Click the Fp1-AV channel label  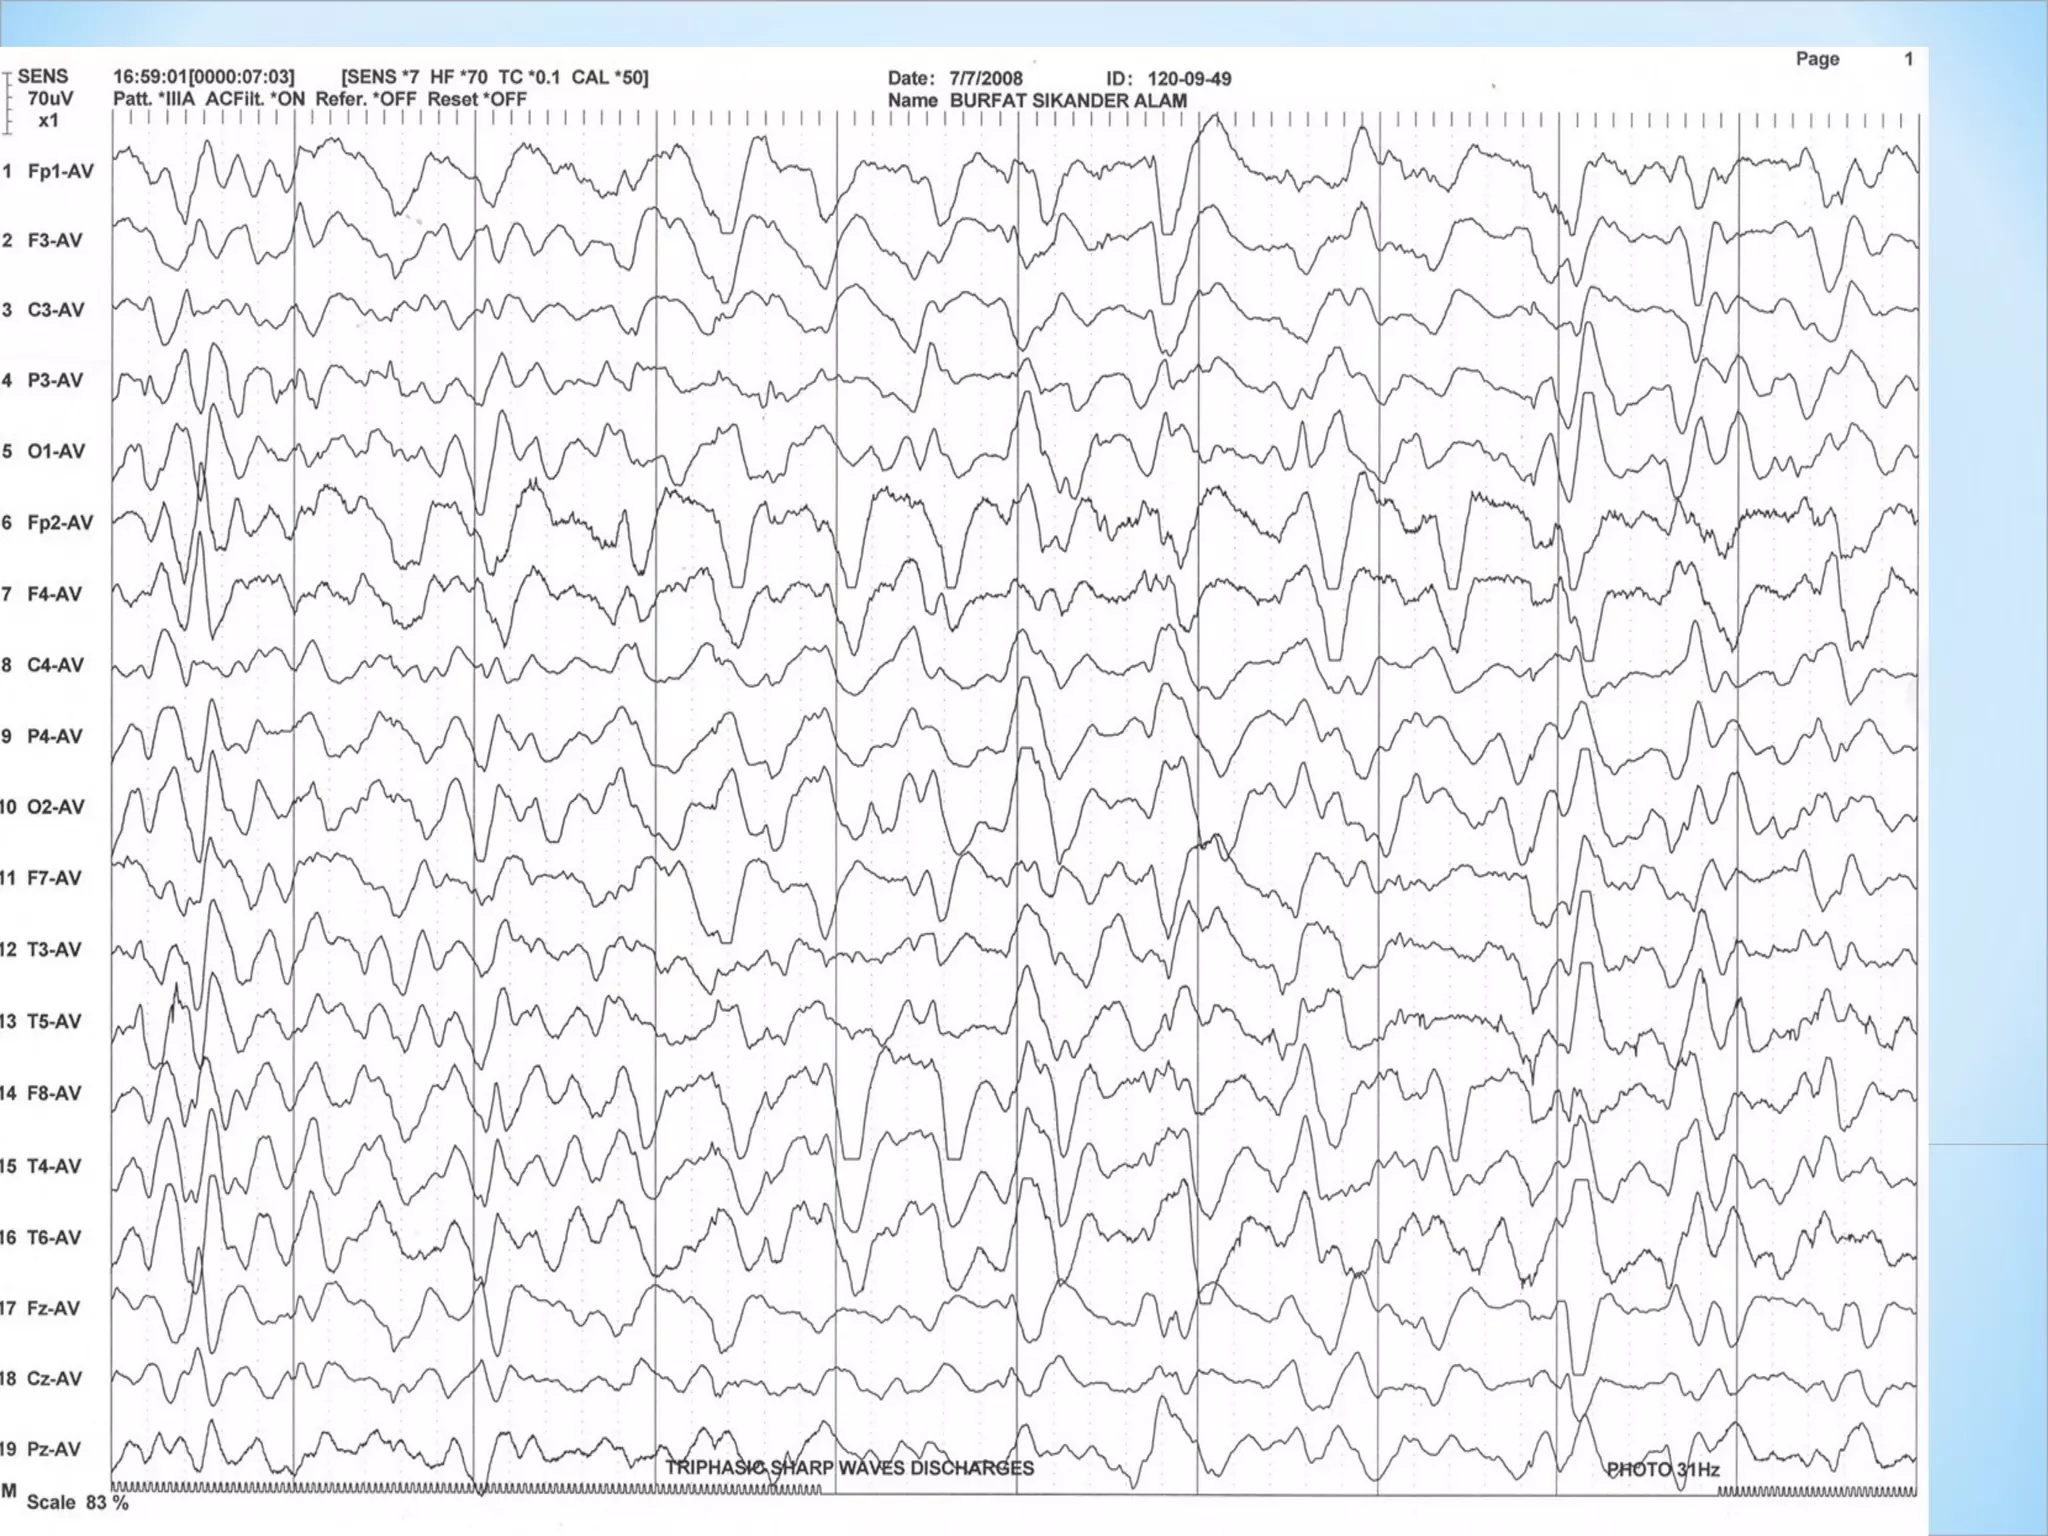[x=60, y=171]
